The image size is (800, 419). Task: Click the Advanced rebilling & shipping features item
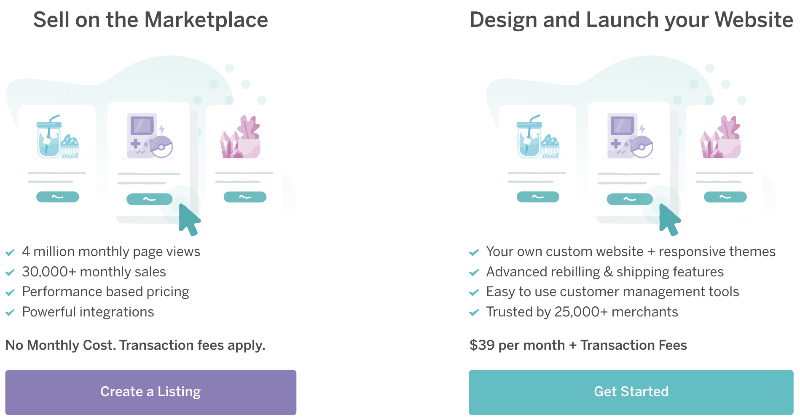coord(605,272)
